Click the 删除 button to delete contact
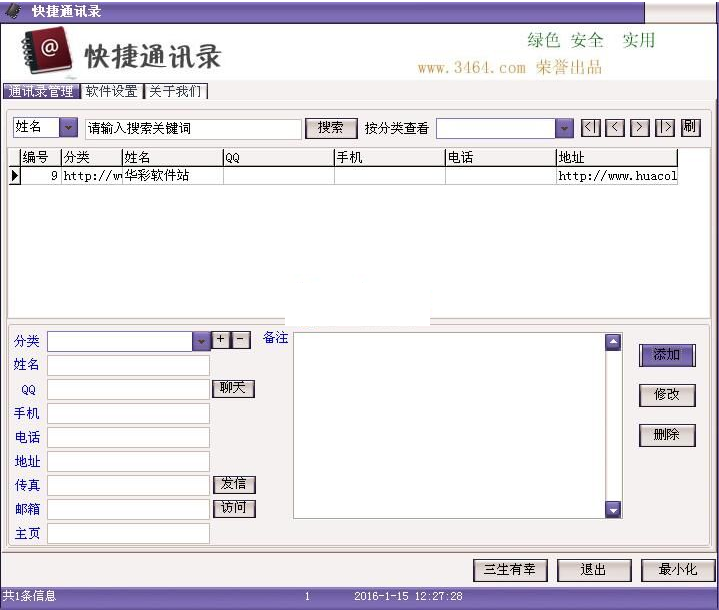 666,435
